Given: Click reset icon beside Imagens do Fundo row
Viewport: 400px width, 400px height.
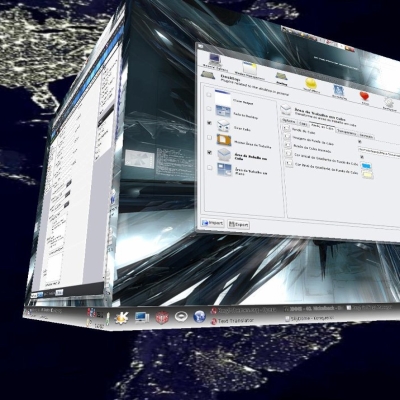Looking at the screenshot, I should coord(287,136).
